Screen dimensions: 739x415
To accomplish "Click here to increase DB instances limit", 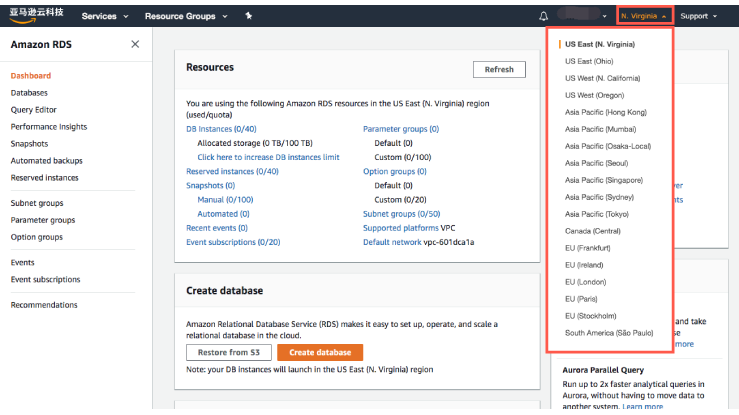I will [268, 157].
